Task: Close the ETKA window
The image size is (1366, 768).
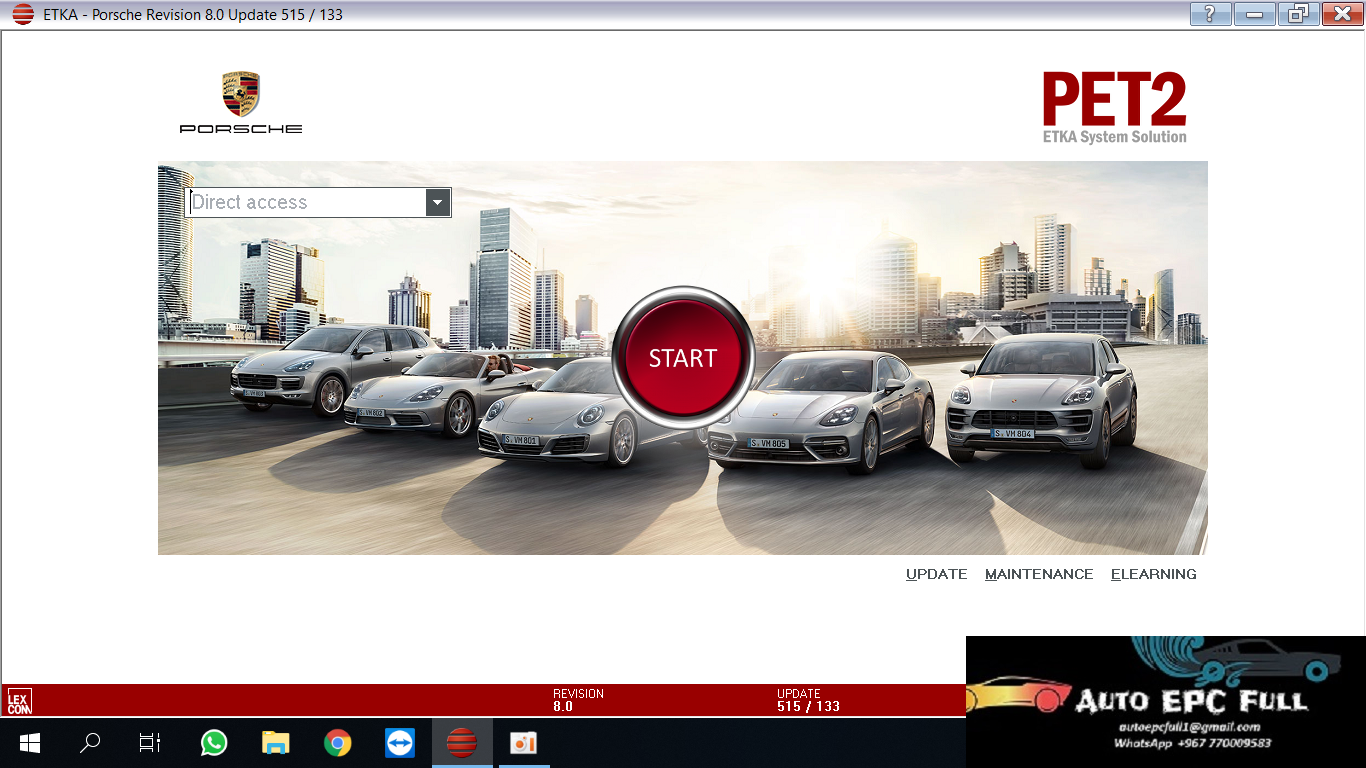Action: tap(1342, 14)
